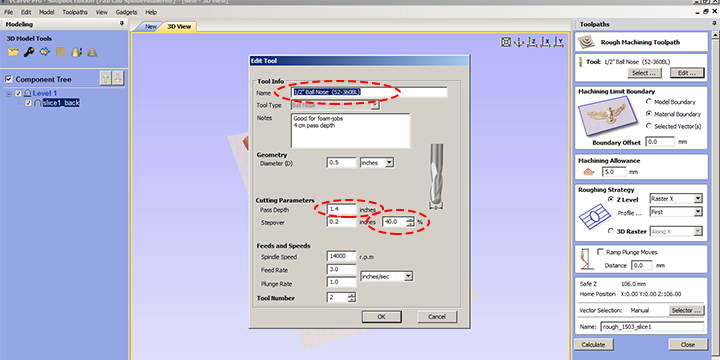Open the File menu
Image resolution: width=720 pixels, height=360 pixels.
(x=8, y=12)
